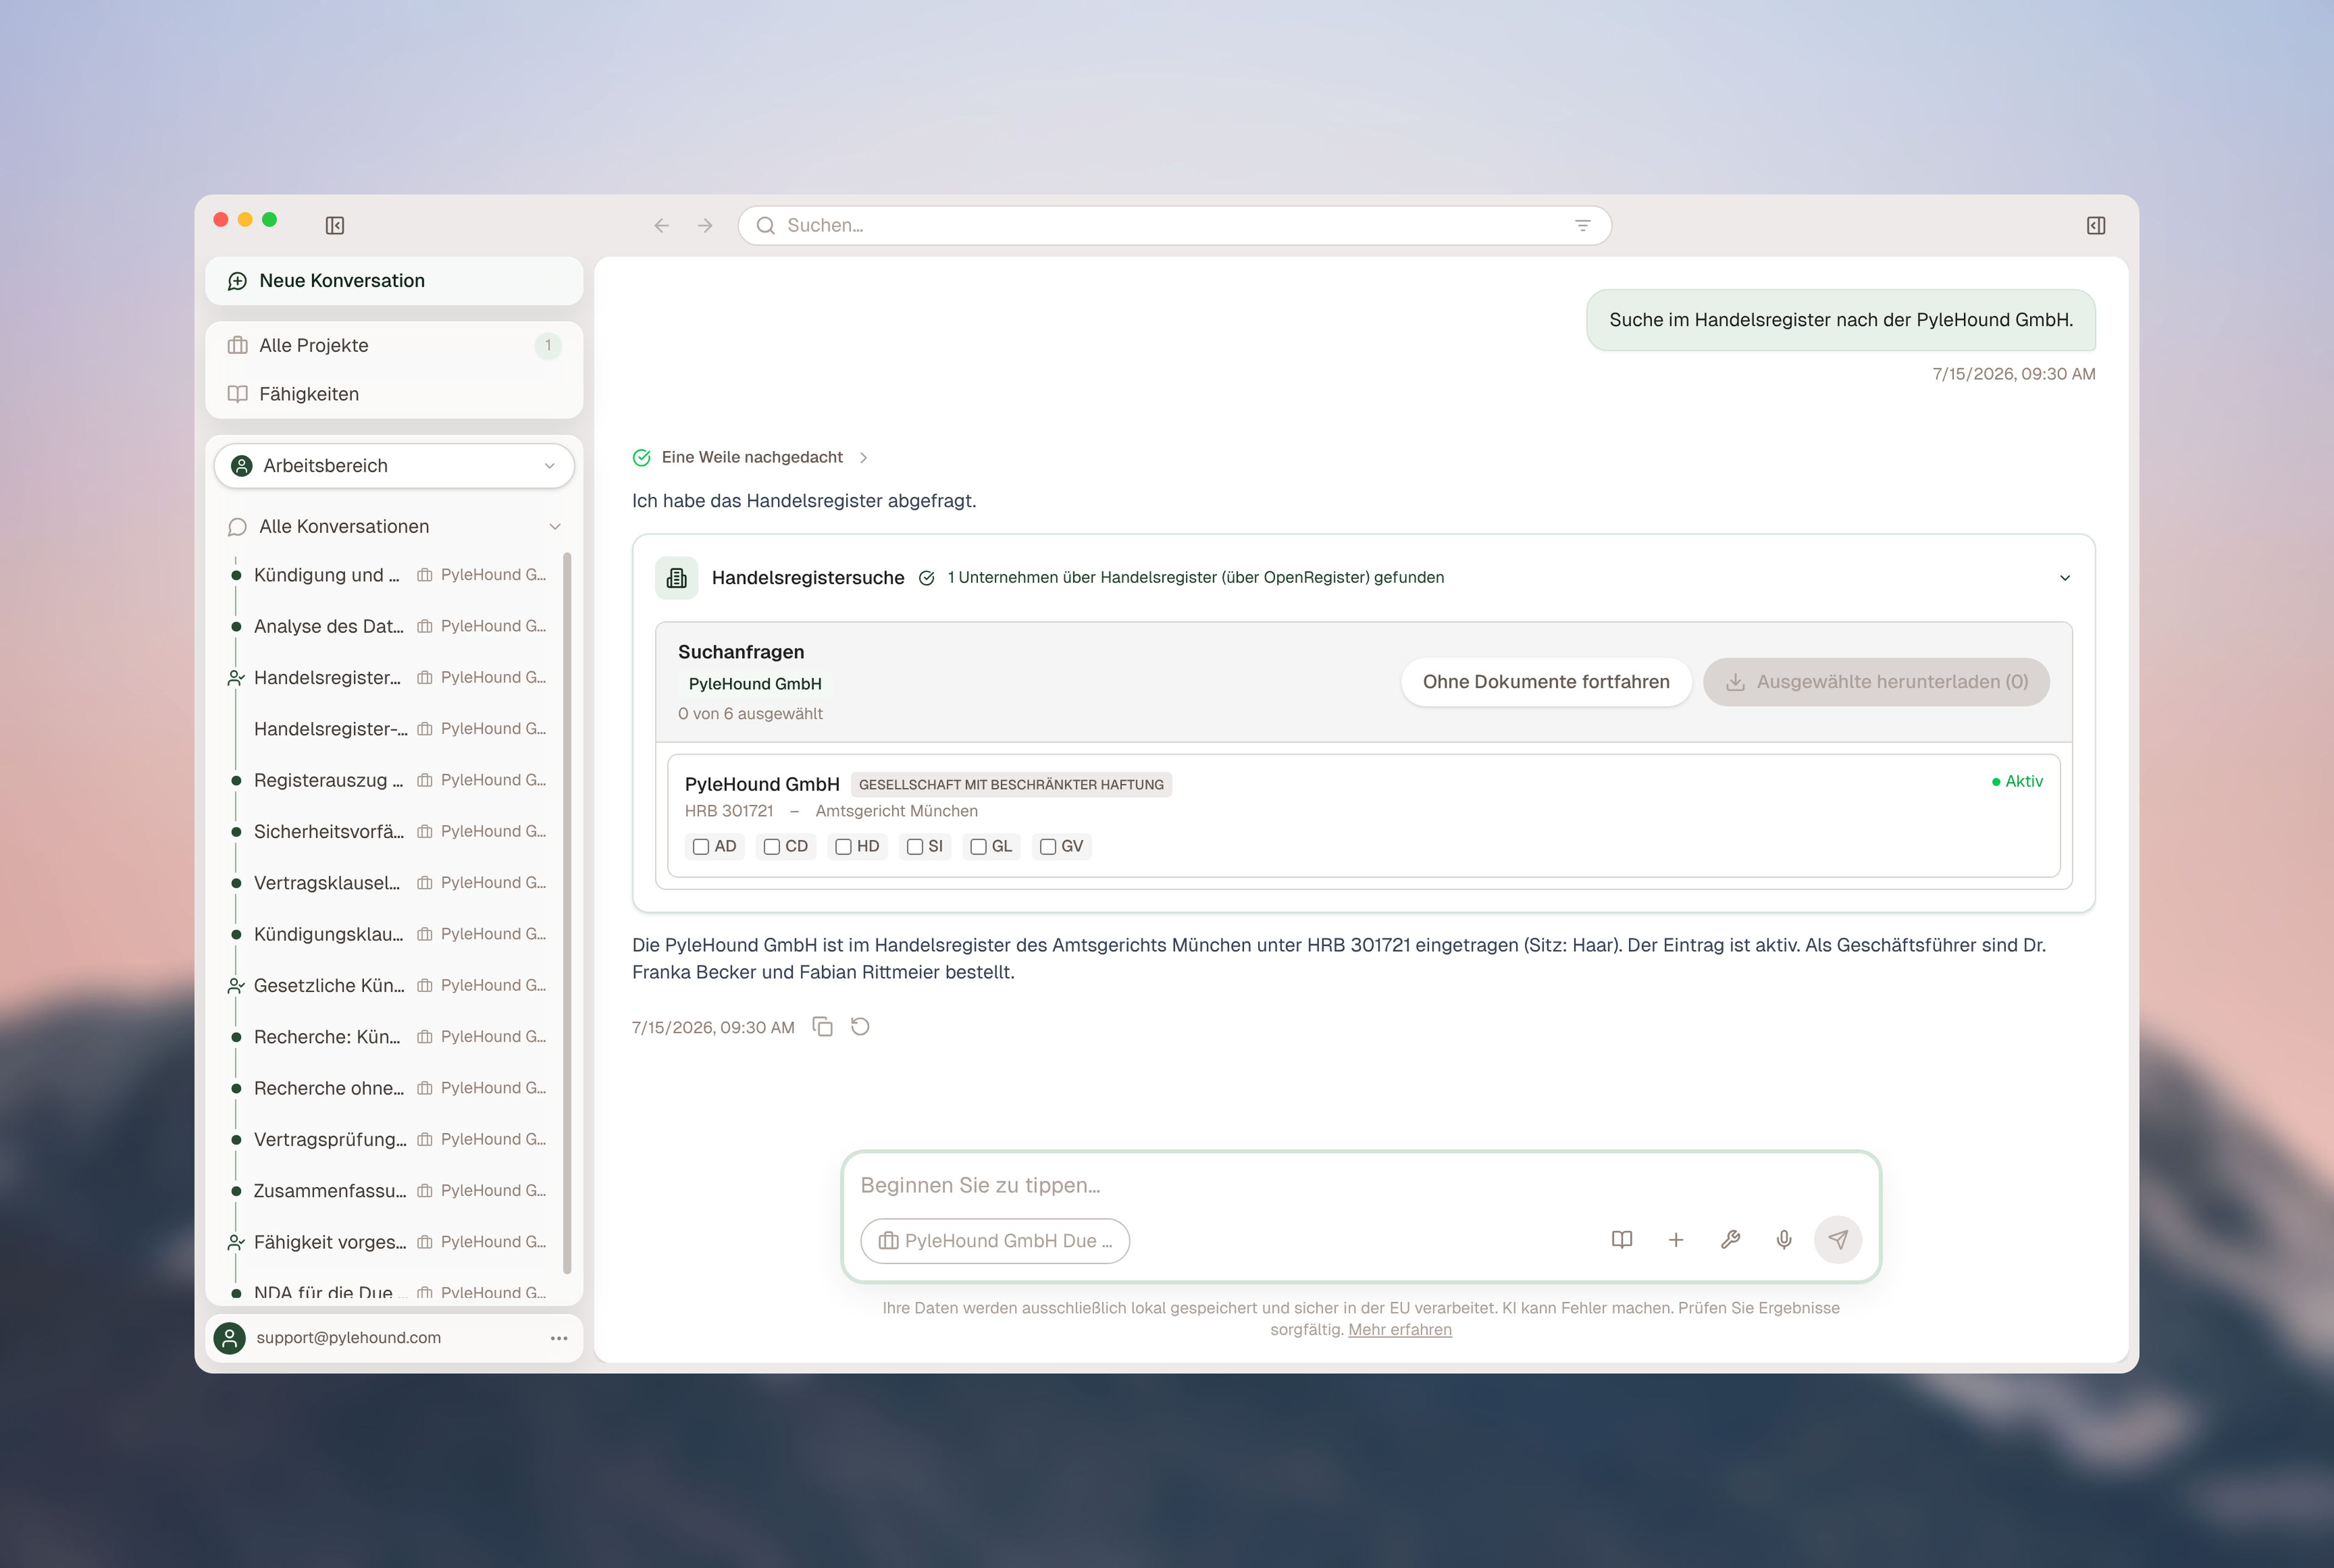The height and width of the screenshot is (1568, 2334).
Task: Check the GV document checkbox
Action: pos(1048,847)
